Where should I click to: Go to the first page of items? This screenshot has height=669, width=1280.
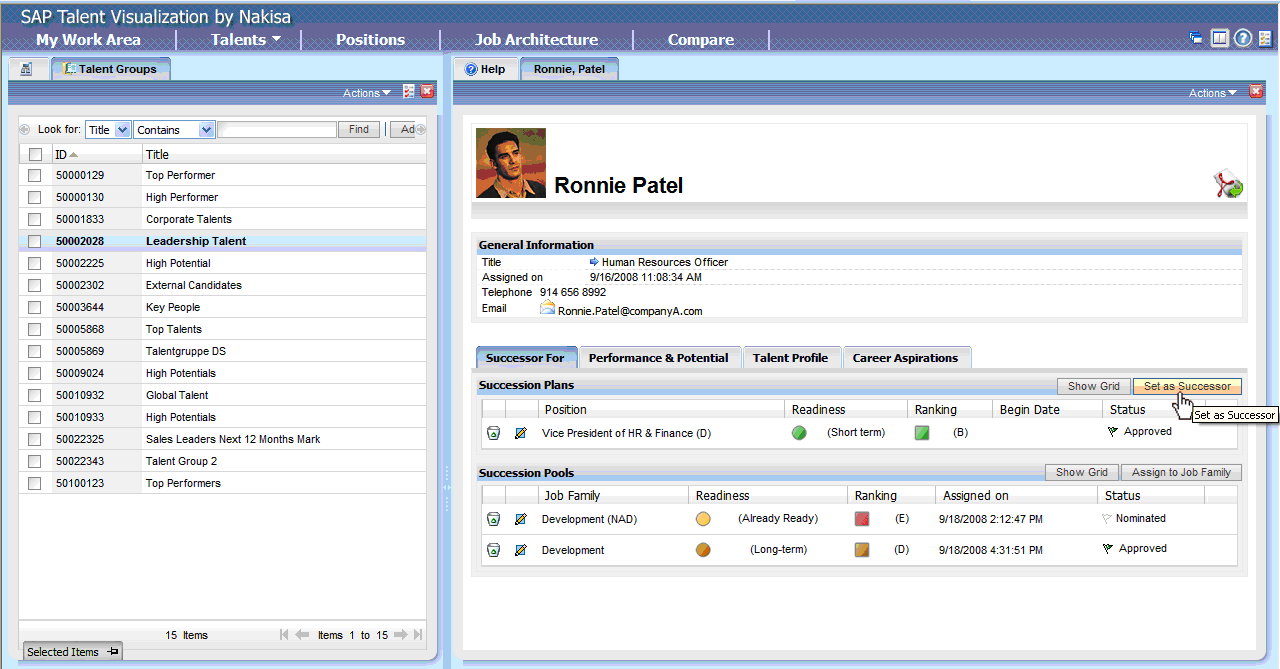click(285, 635)
